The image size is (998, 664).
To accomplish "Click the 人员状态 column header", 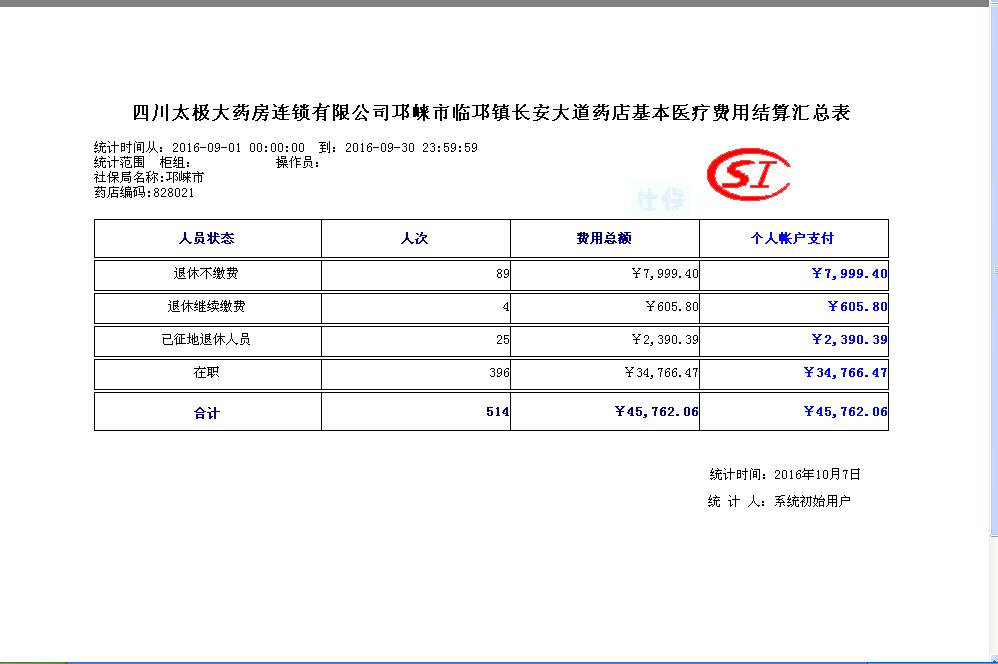I will click(x=207, y=238).
